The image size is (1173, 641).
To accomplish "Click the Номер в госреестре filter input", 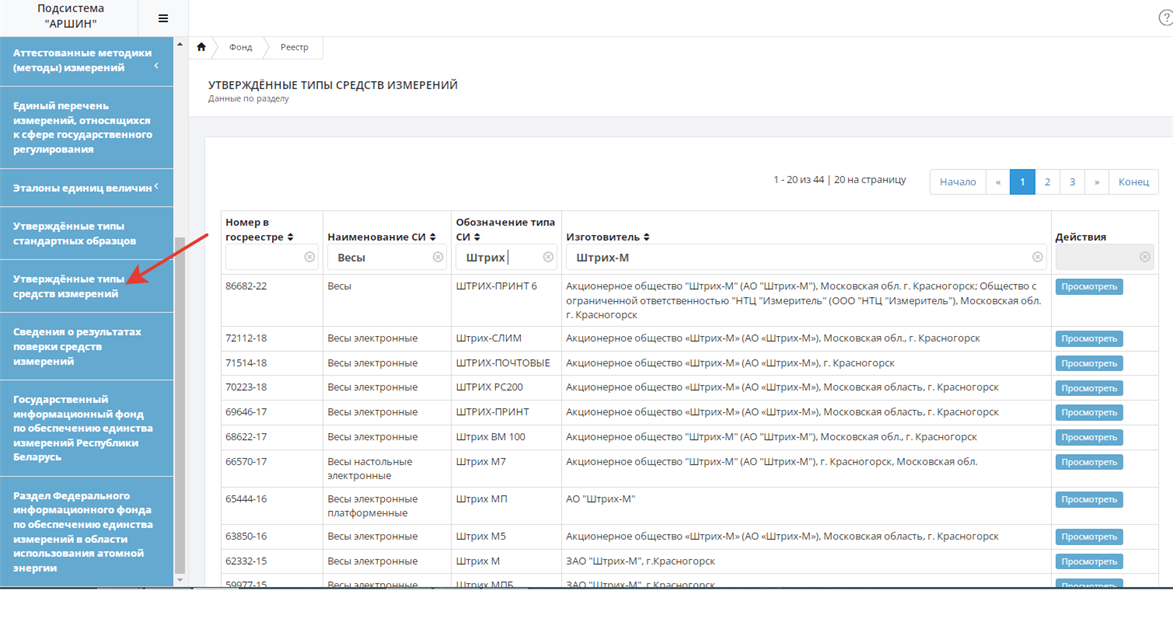I will pyautogui.click(x=271, y=257).
